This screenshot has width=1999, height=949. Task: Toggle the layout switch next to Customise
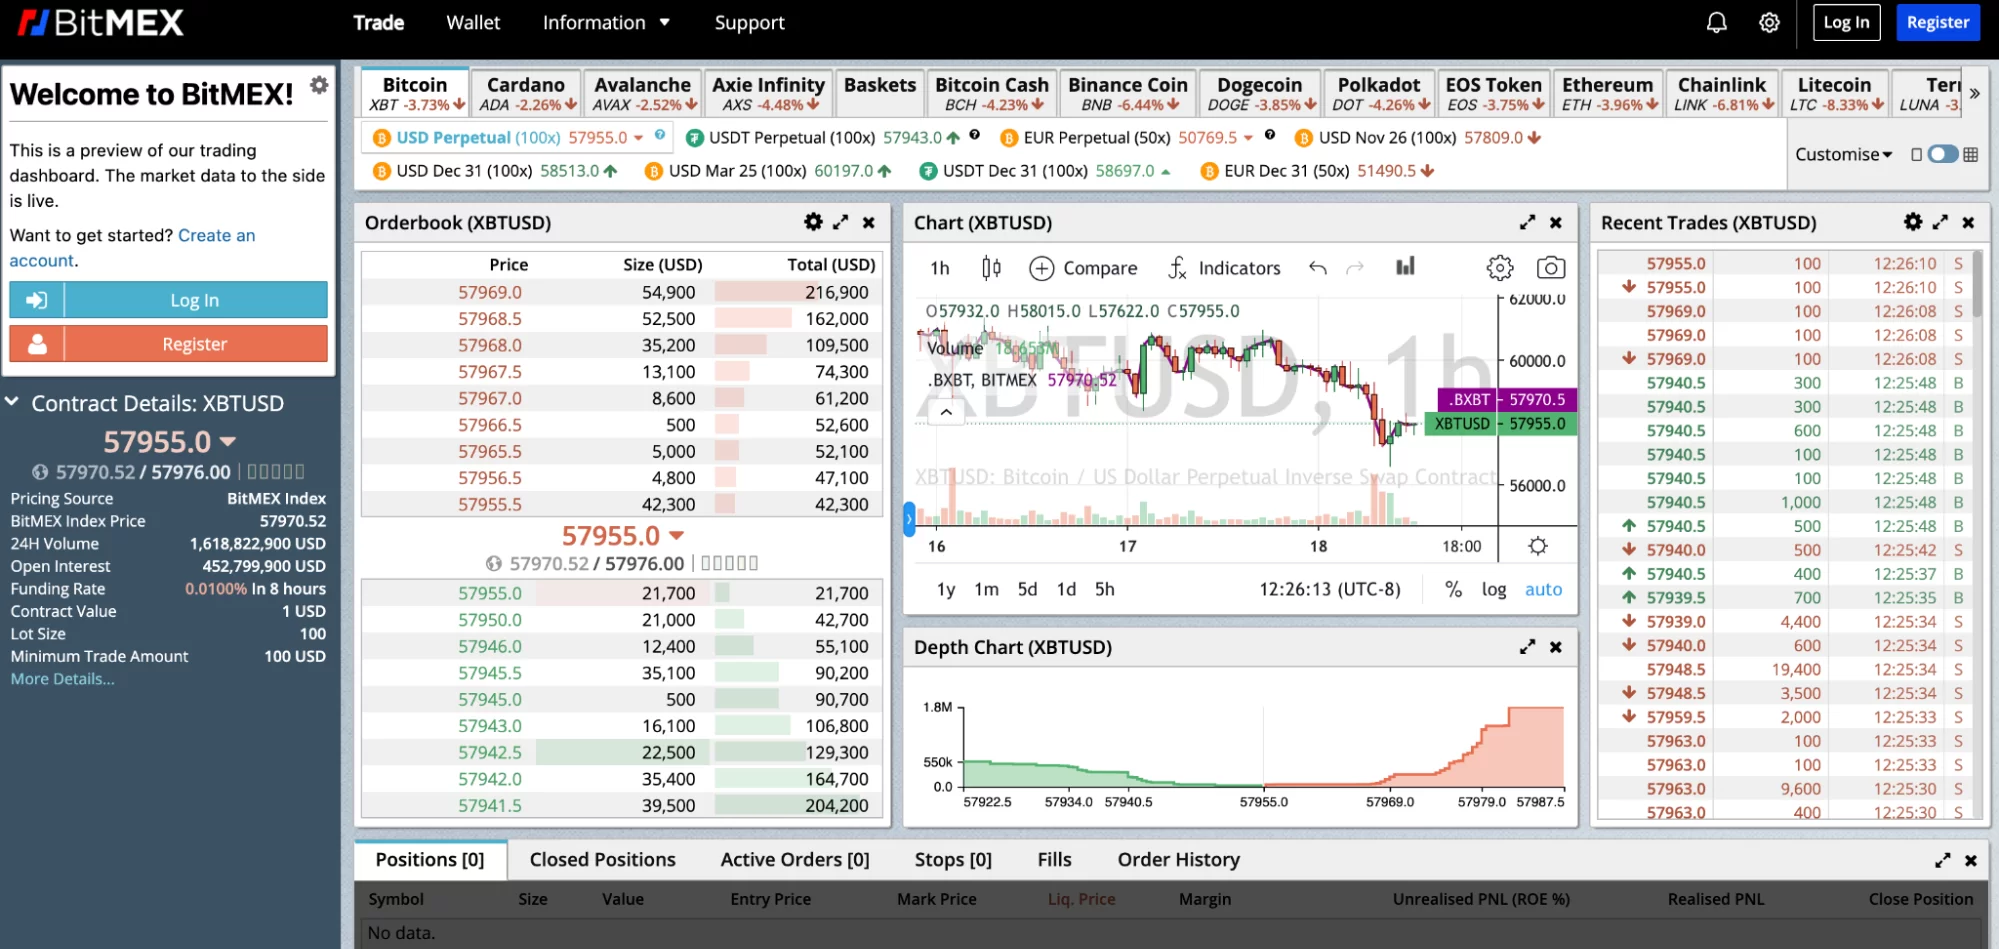pos(1942,154)
